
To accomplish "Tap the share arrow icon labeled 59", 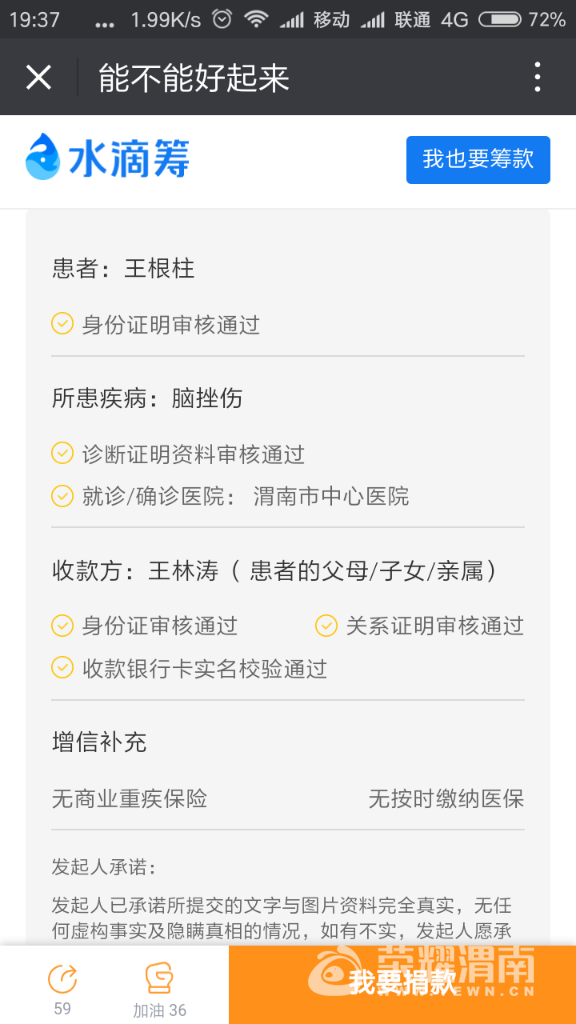I will click(x=63, y=980).
